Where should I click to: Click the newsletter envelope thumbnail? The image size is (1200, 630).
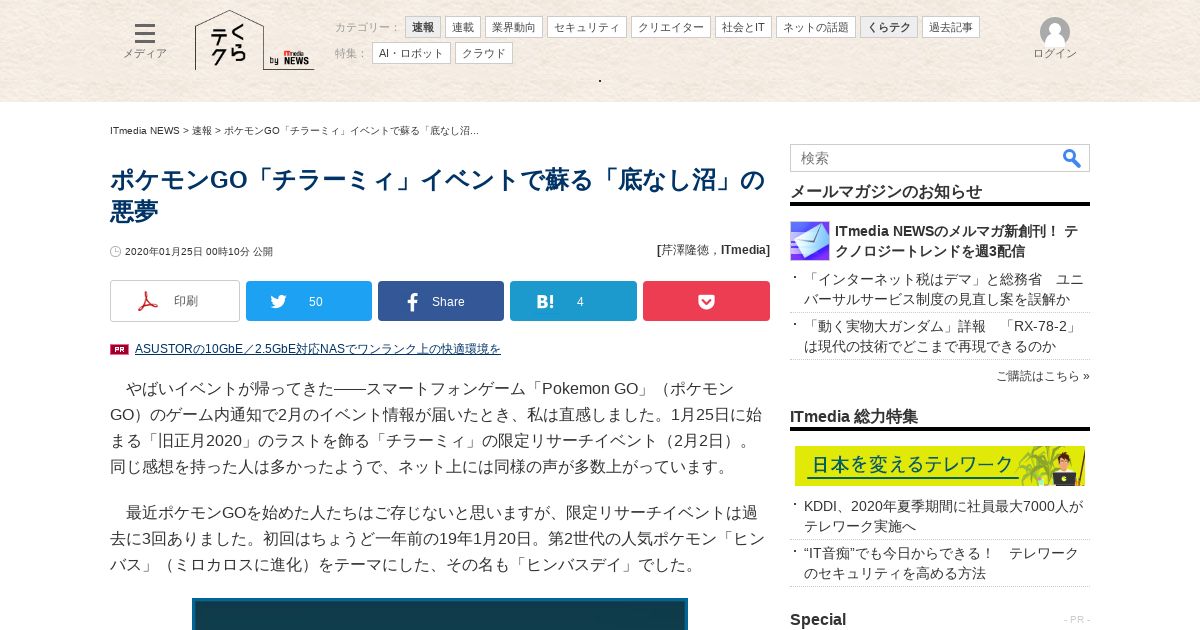810,241
